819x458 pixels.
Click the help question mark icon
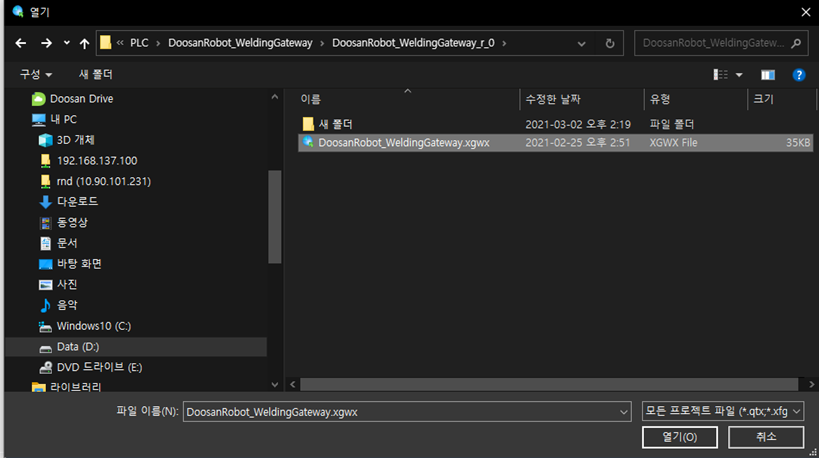(x=798, y=75)
